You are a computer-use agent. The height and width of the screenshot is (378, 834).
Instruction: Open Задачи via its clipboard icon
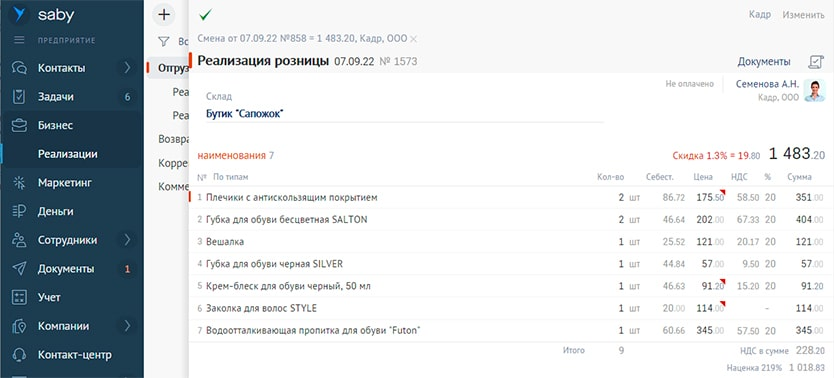[x=19, y=97]
